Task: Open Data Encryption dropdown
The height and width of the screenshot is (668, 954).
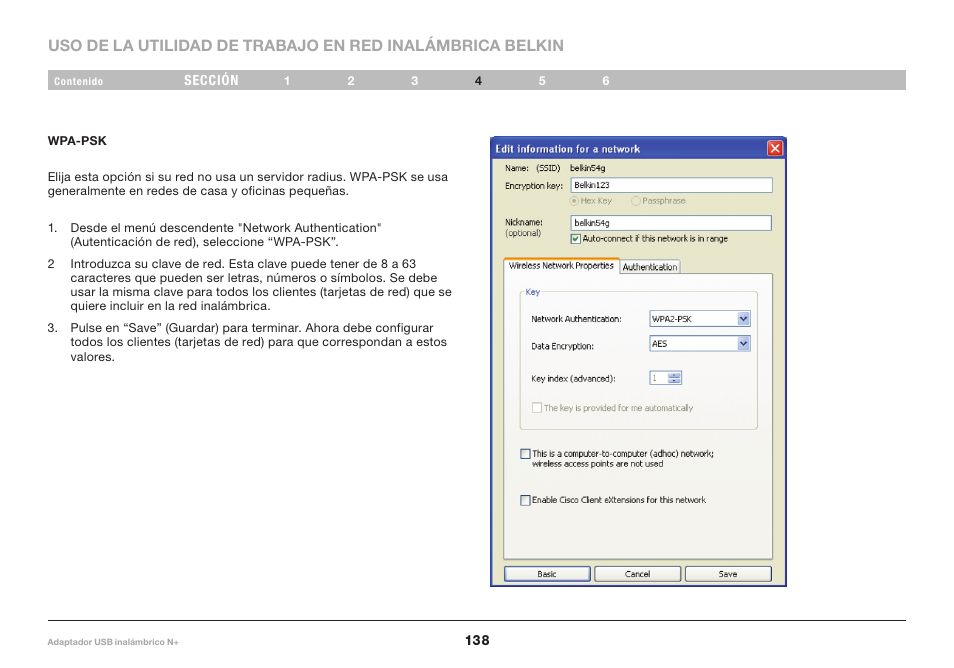Action: (x=700, y=344)
